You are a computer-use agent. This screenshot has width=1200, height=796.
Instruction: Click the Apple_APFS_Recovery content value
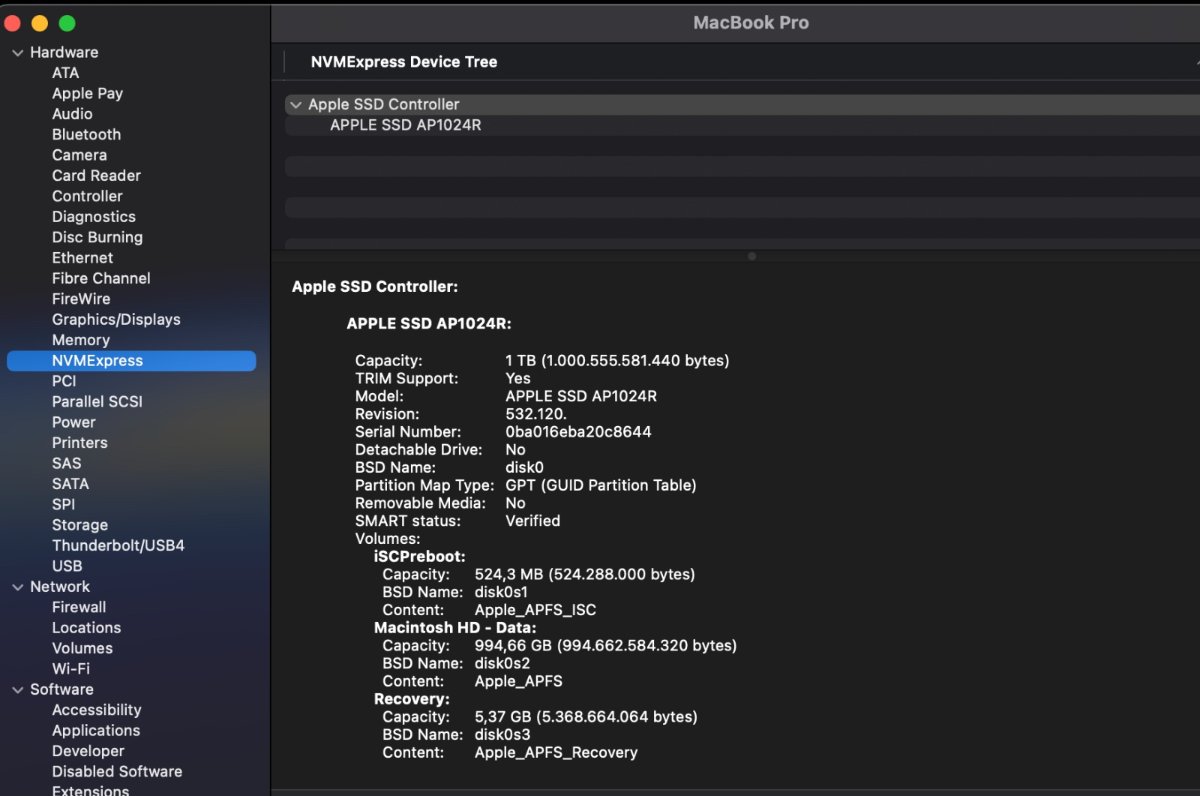click(556, 753)
